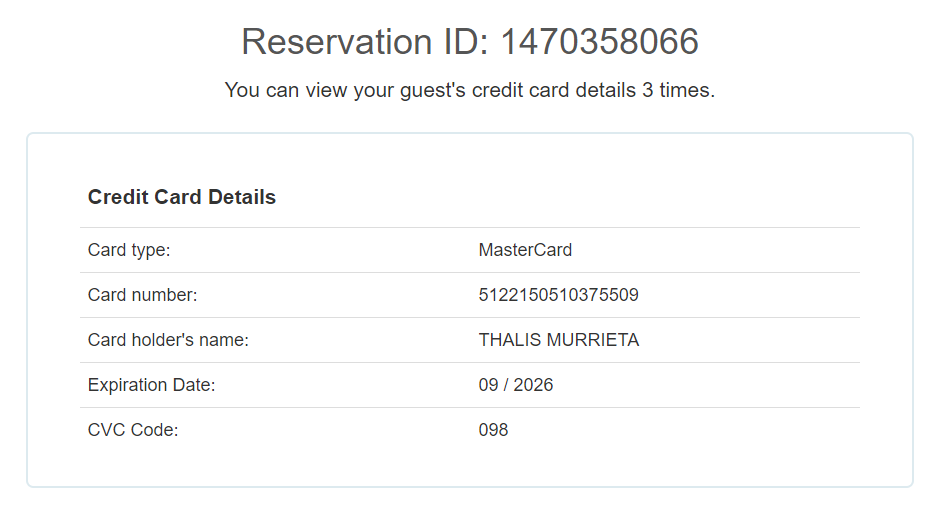Click the "Card holder's name:" label

coord(168,340)
